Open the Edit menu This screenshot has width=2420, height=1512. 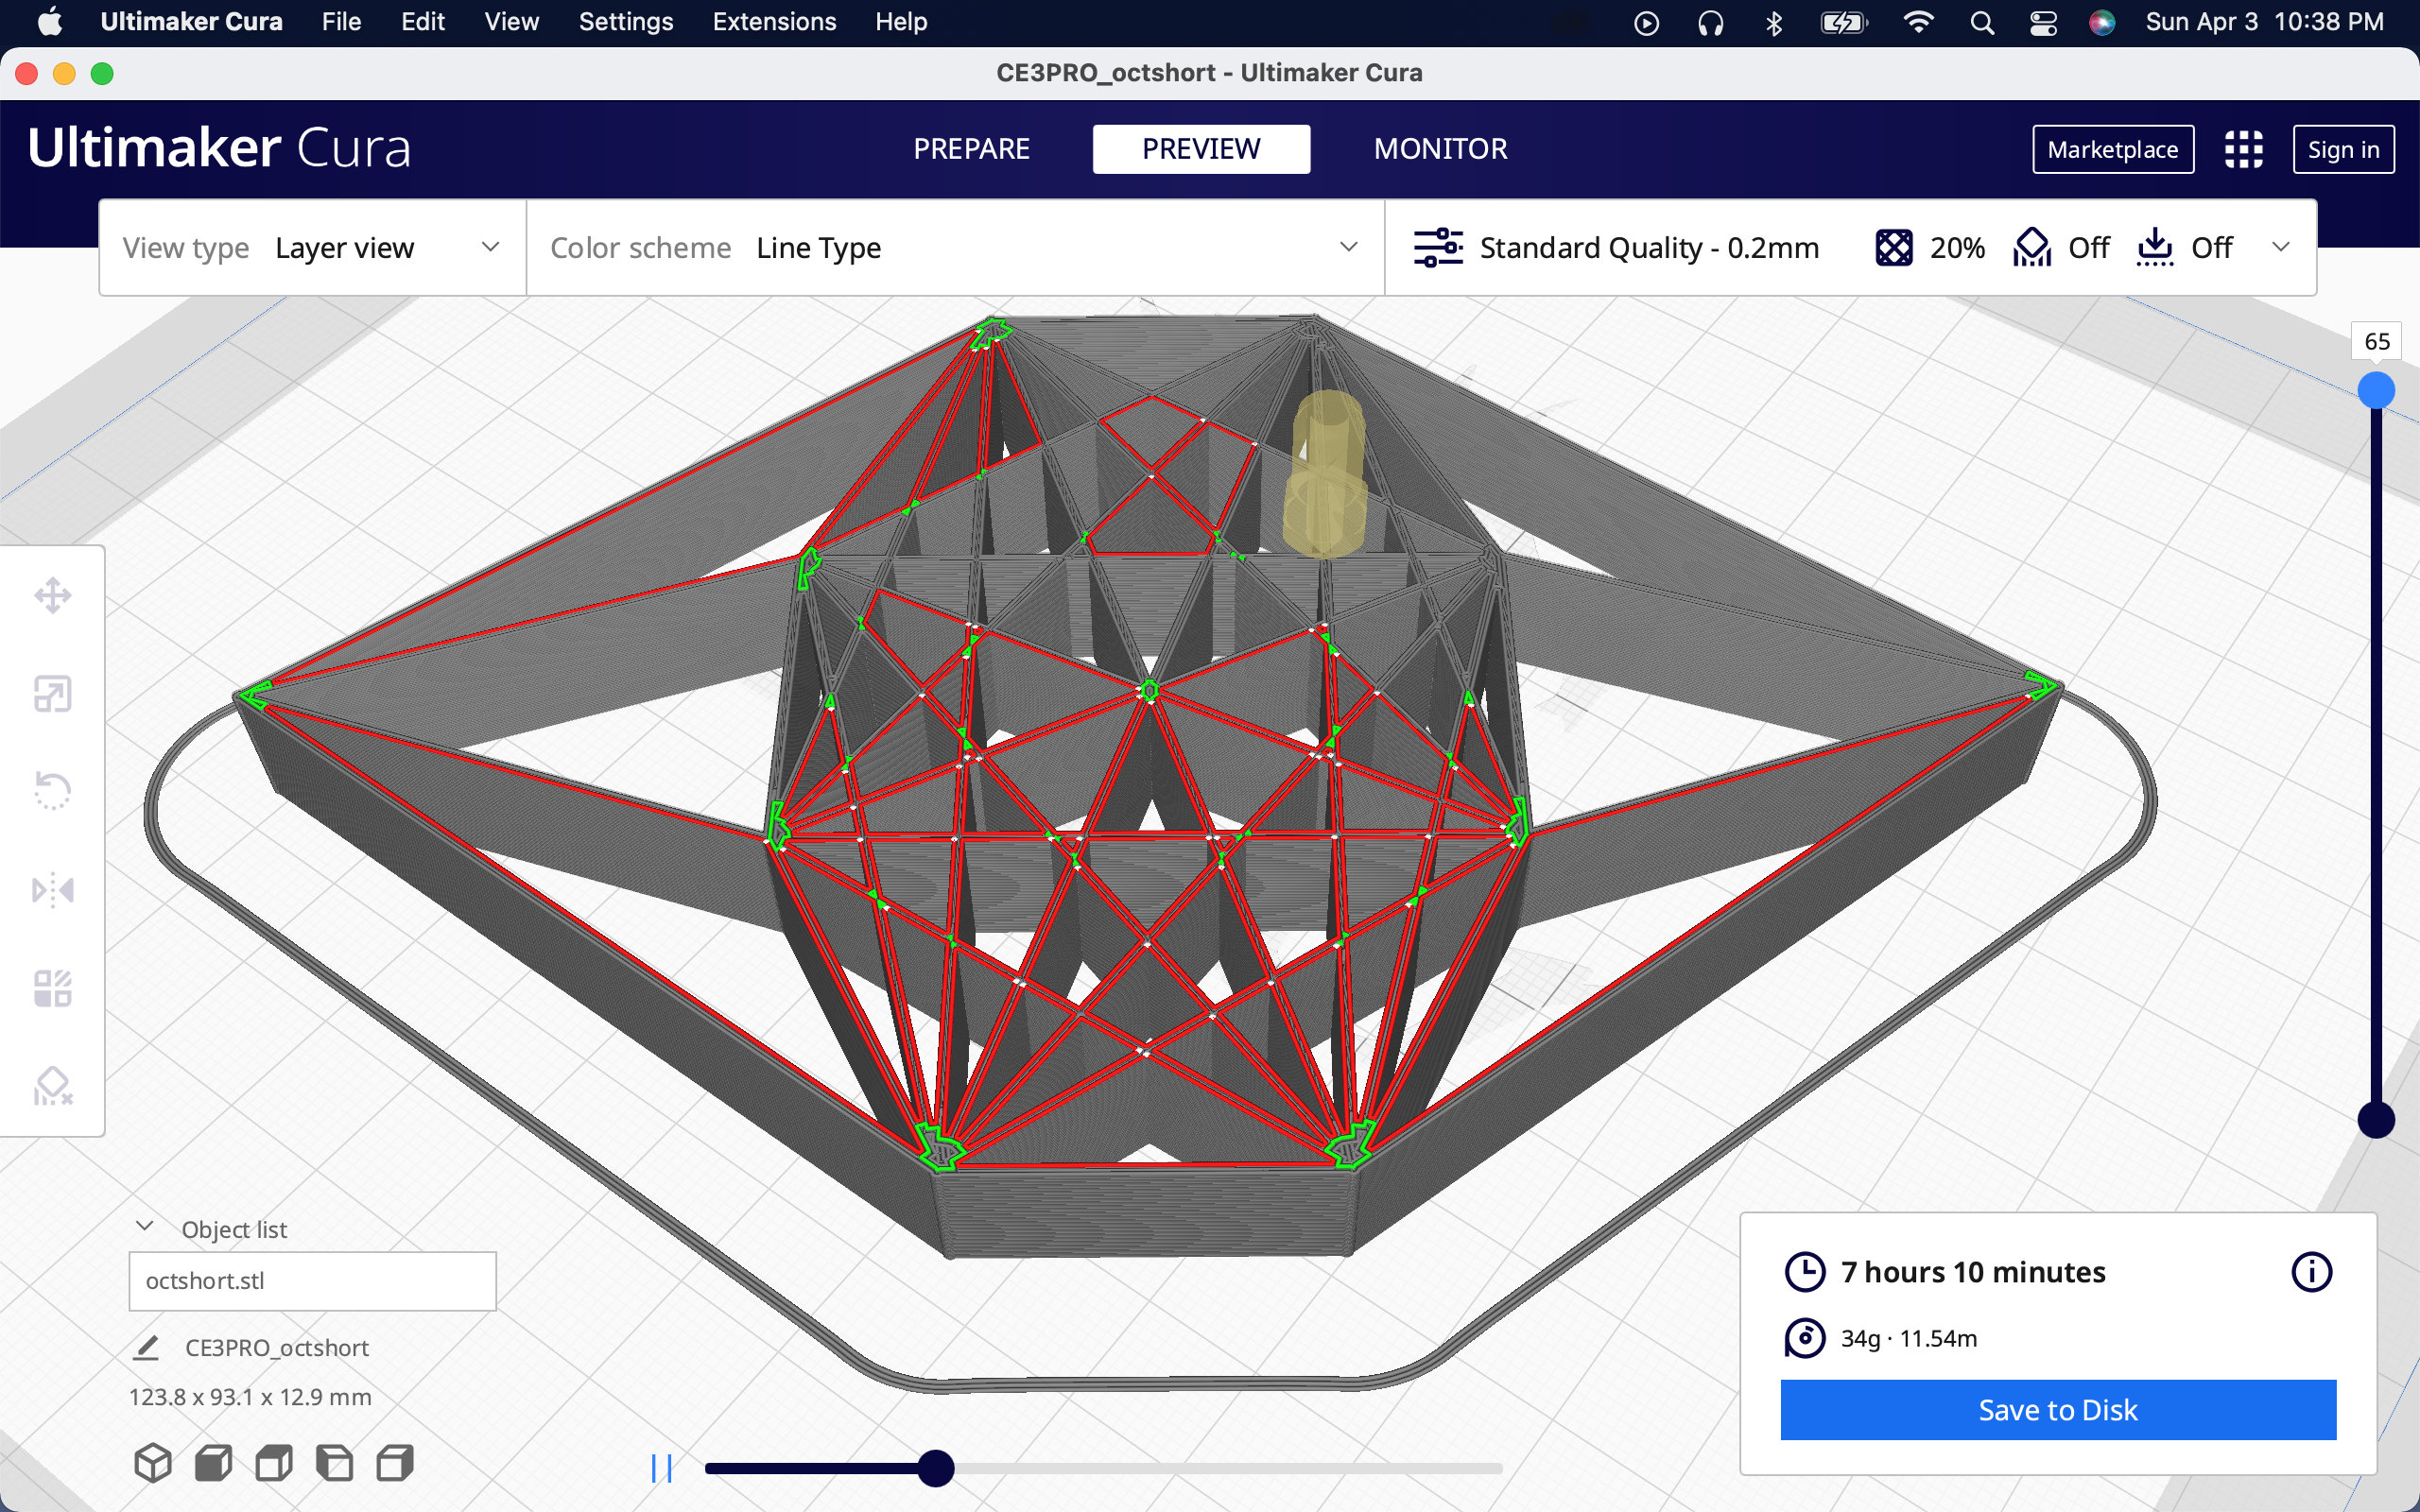tap(423, 22)
